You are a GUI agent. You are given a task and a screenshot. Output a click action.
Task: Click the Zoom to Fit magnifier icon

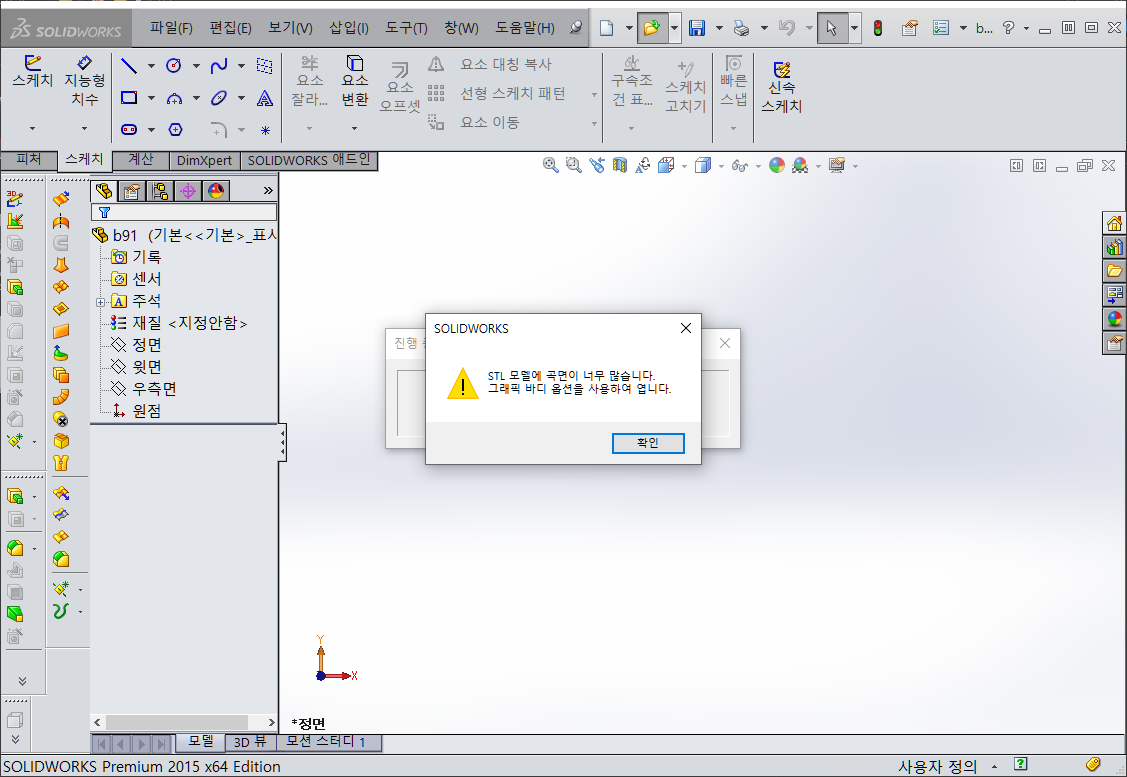[551, 165]
